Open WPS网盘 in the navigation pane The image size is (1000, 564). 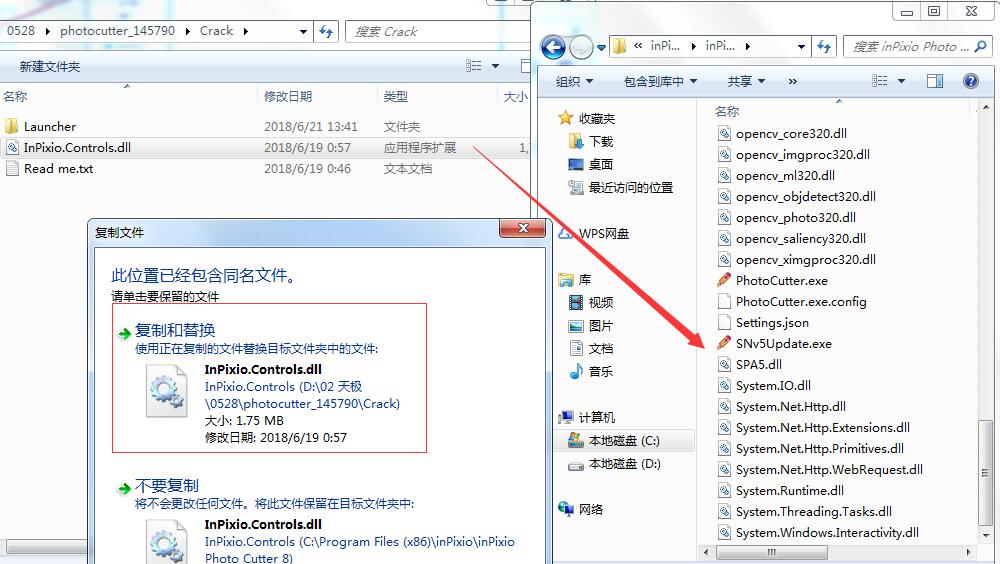[x=603, y=234]
